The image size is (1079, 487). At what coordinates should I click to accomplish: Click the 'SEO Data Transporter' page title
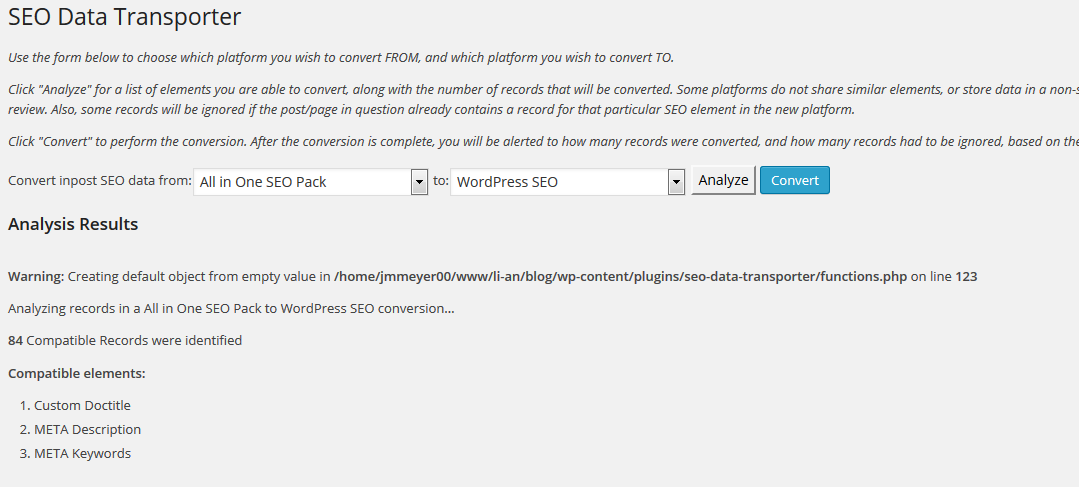pyautogui.click(x=125, y=17)
